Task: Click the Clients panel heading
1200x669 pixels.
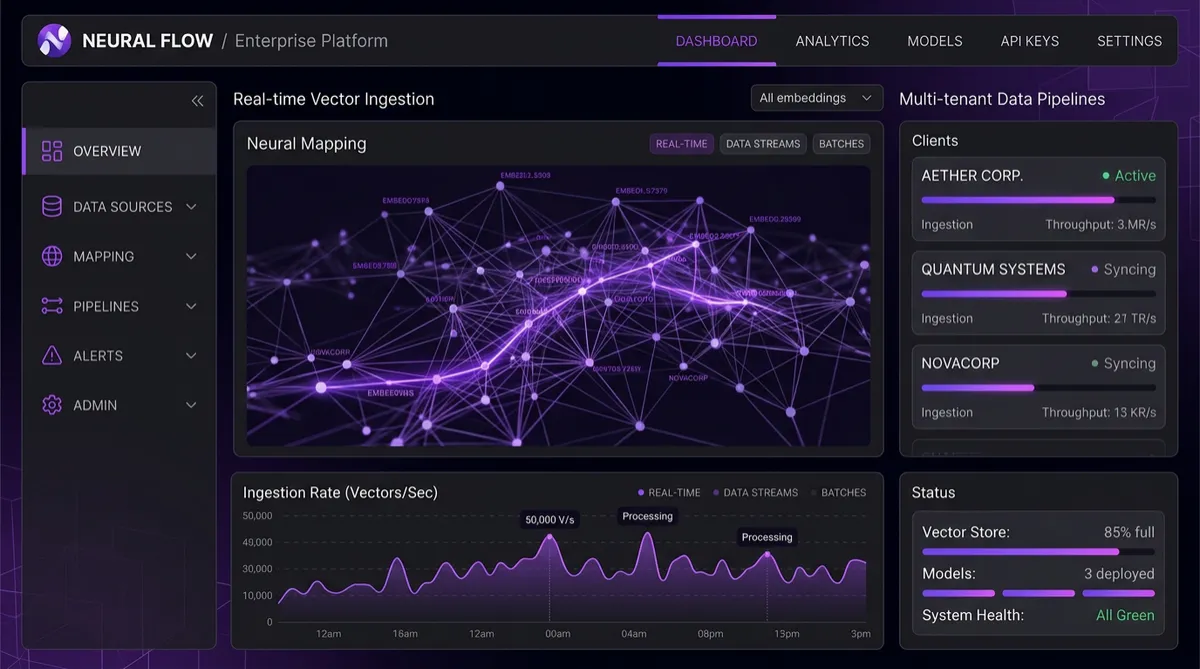Action: [x=935, y=141]
